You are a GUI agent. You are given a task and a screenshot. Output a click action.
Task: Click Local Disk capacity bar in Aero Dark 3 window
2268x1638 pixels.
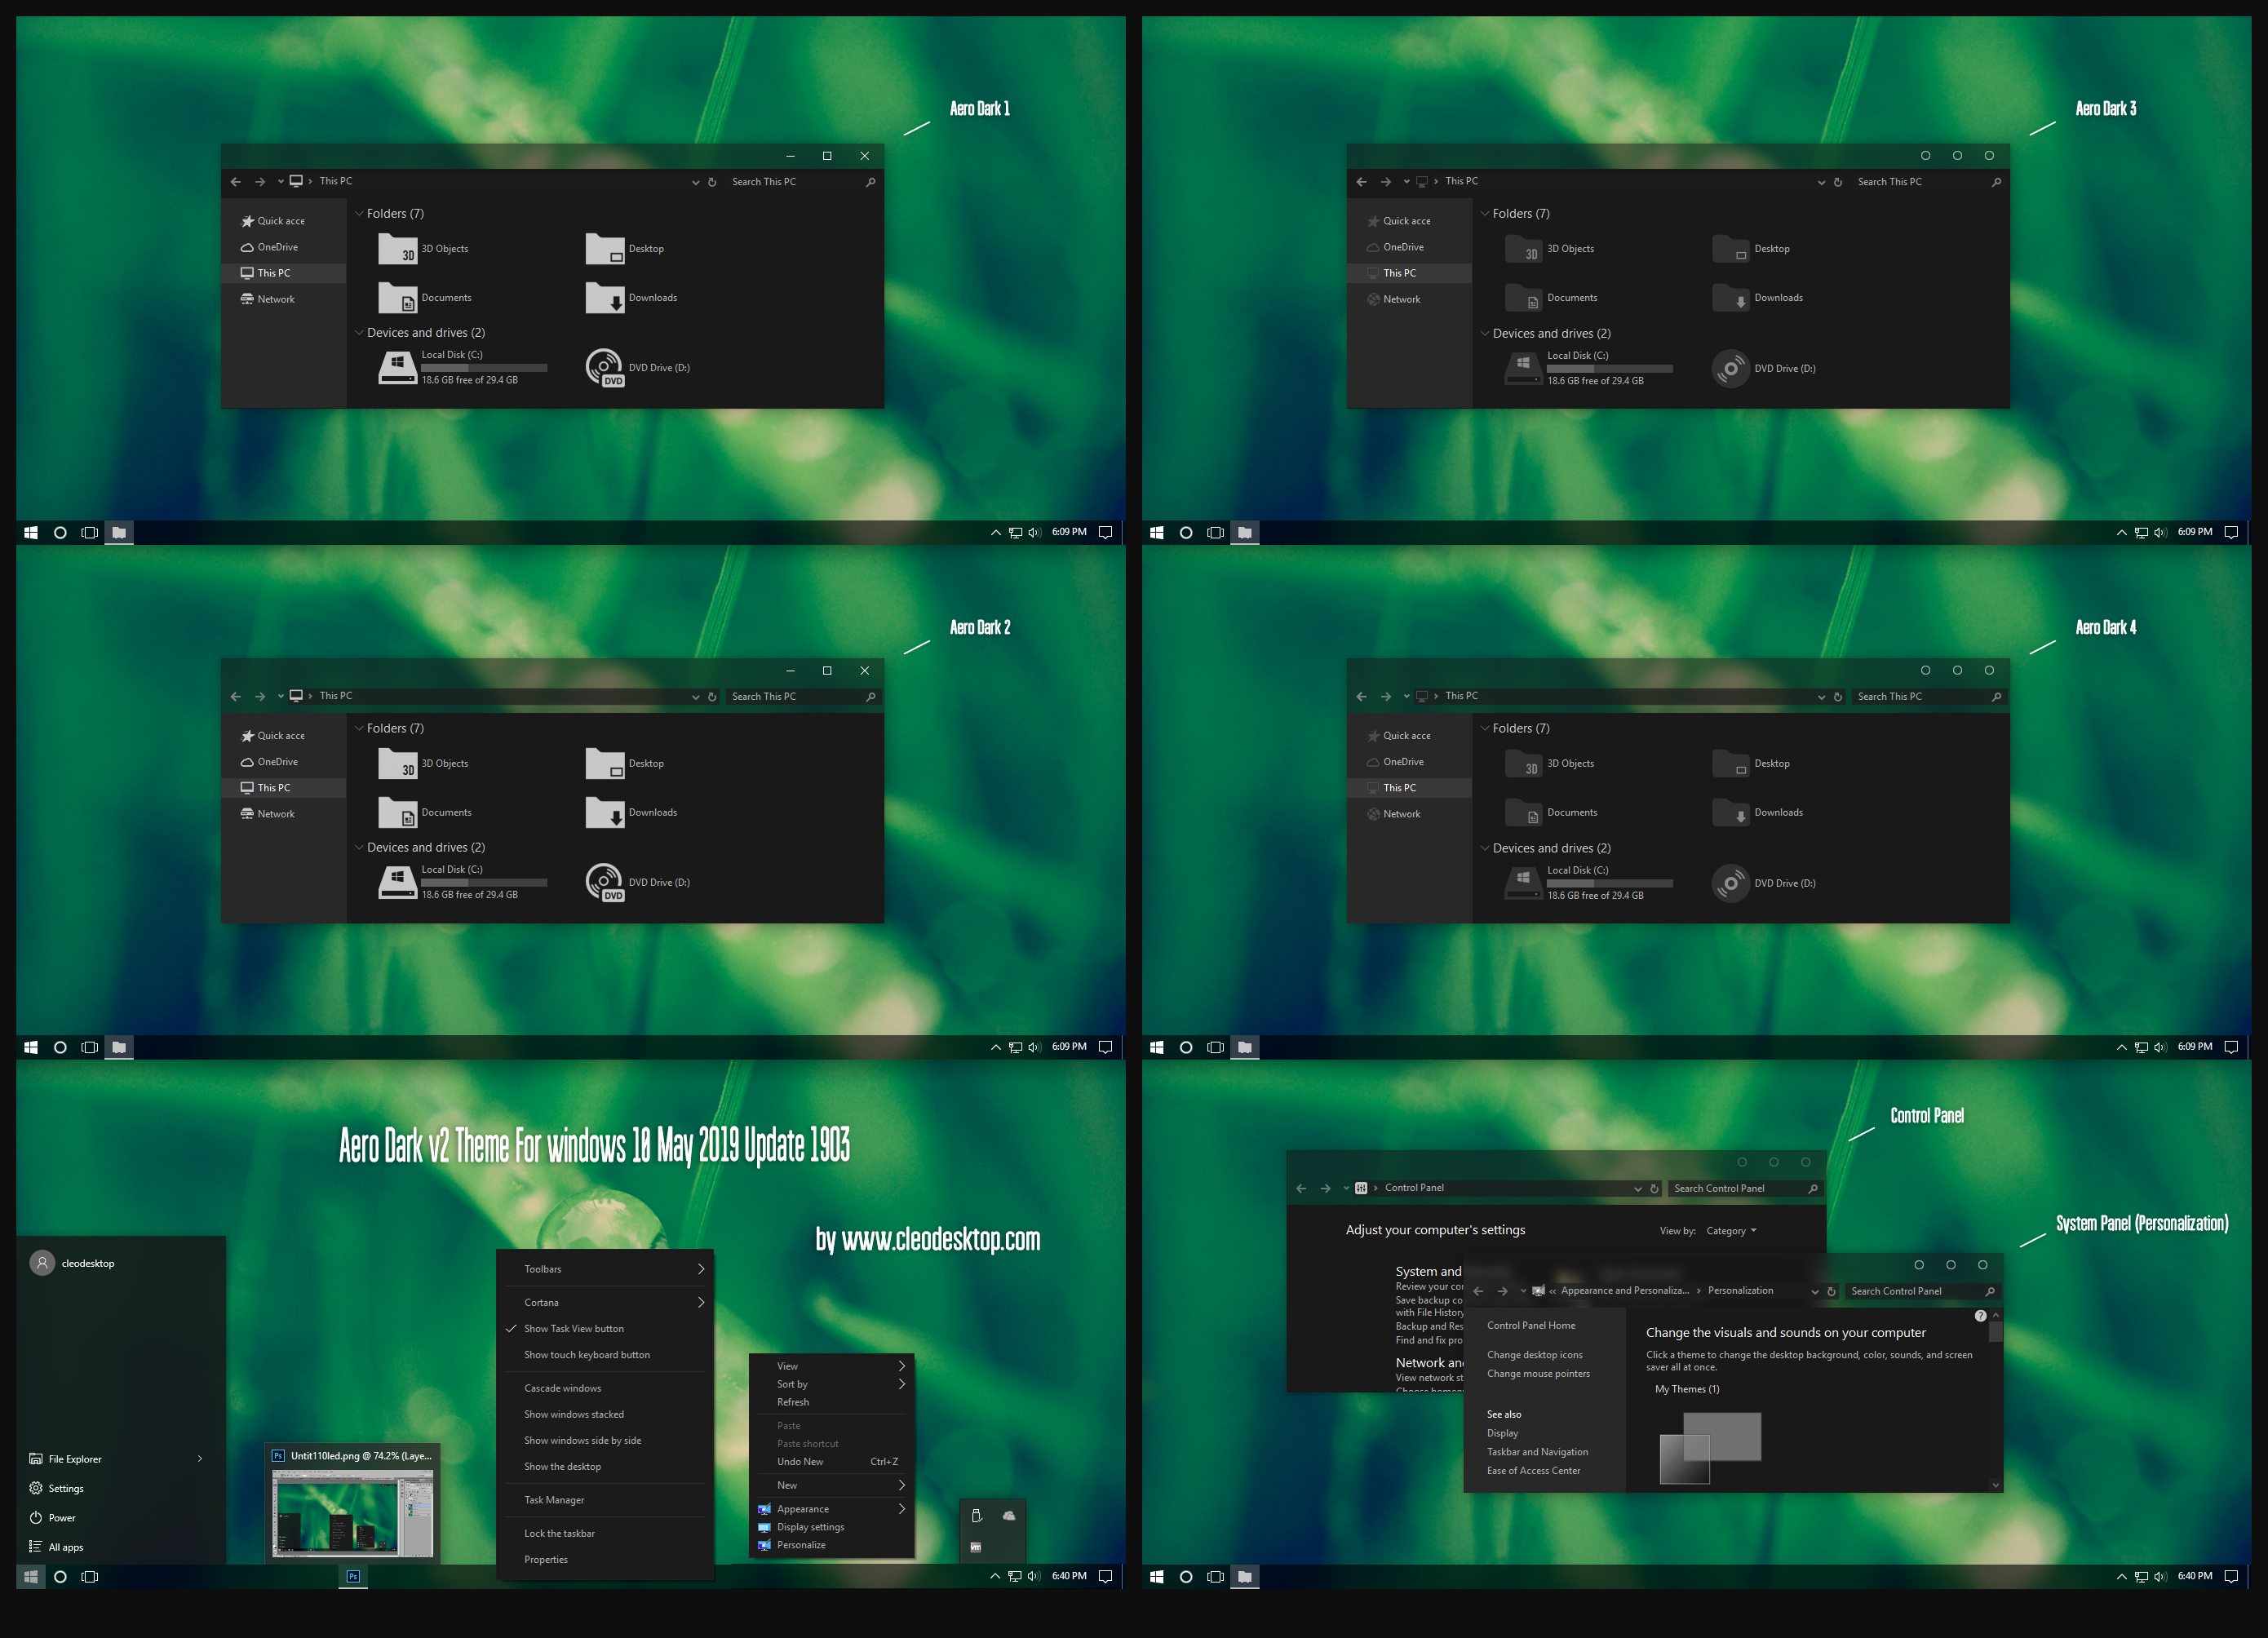coord(1610,369)
